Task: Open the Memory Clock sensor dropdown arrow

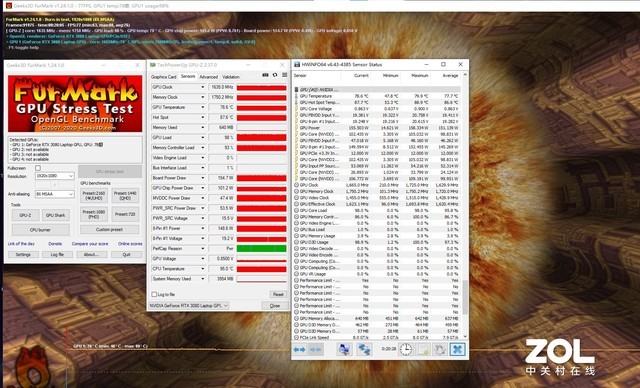Action: point(202,97)
